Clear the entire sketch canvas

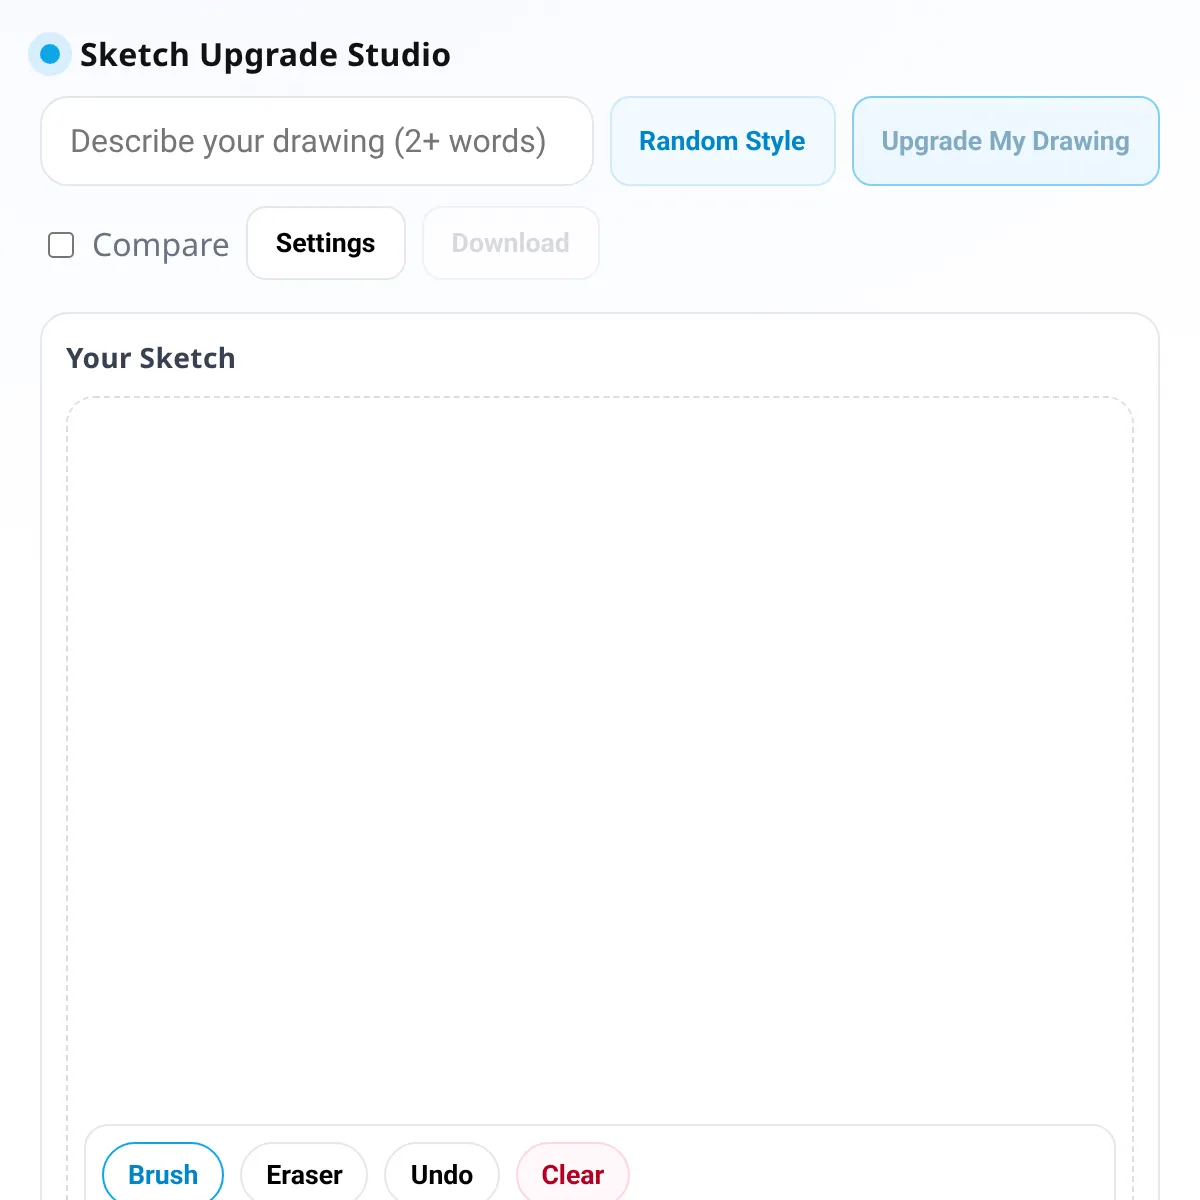click(573, 1173)
